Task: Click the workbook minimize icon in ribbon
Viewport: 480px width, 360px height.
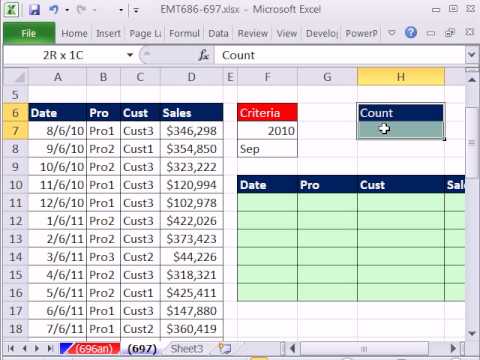Action: pos(431,33)
